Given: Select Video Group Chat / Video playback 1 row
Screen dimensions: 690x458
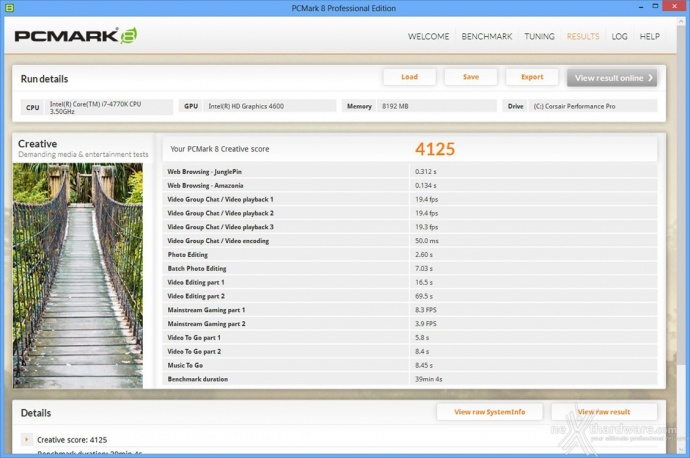Looking at the screenshot, I should [x=410, y=199].
